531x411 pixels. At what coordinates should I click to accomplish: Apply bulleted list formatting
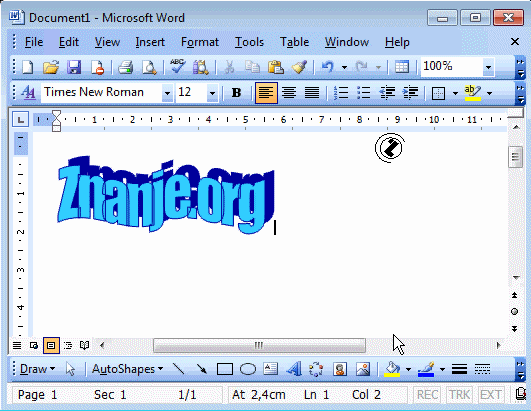pyautogui.click(x=364, y=92)
